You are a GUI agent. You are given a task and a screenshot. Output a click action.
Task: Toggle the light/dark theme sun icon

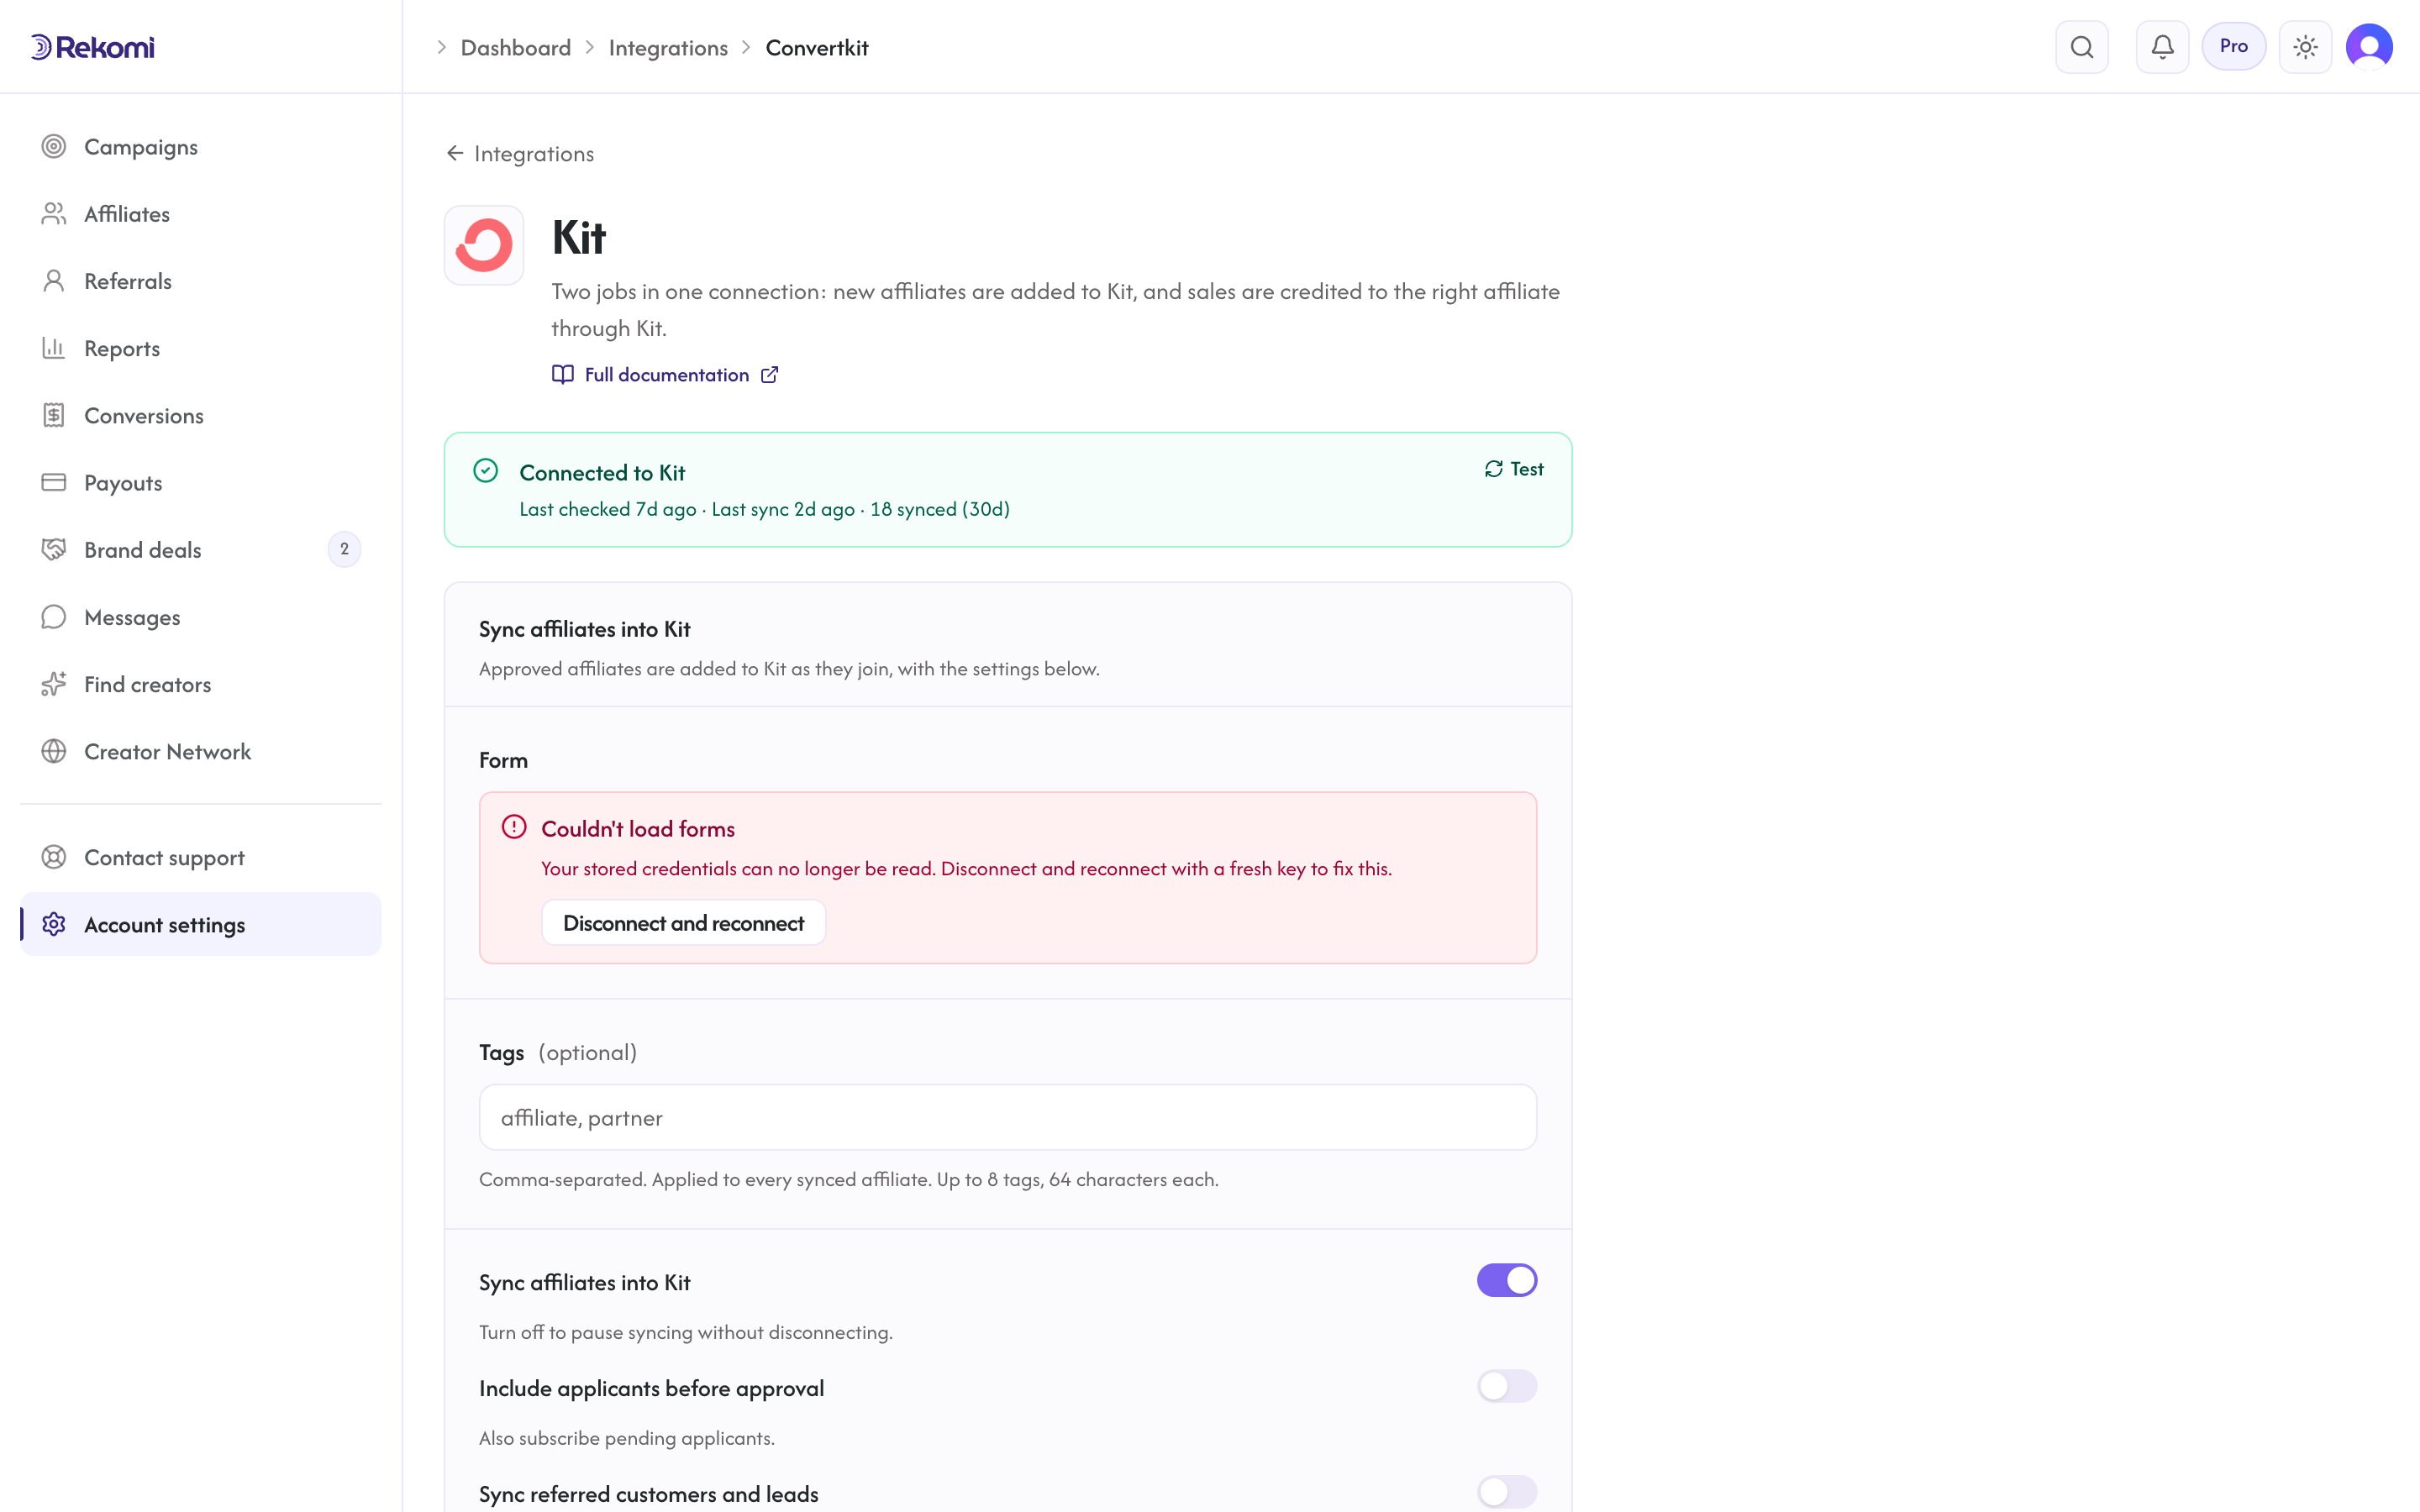pyautogui.click(x=2305, y=47)
